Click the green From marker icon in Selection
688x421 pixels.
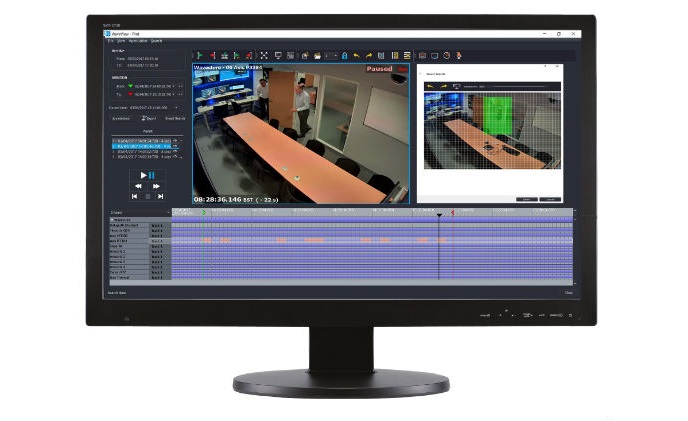(x=130, y=86)
